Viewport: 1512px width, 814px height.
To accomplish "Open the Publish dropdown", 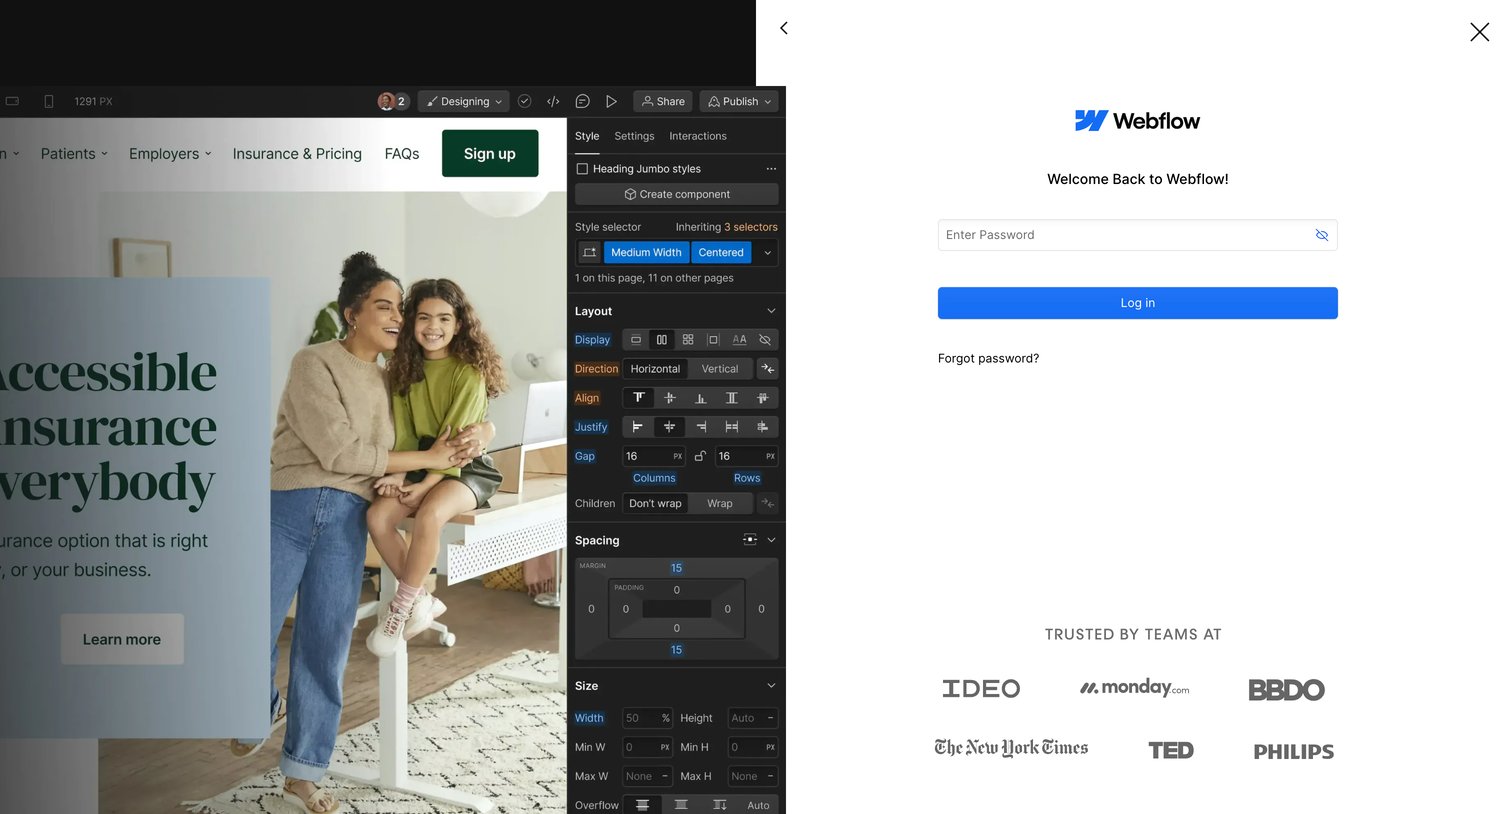I will 739,101.
